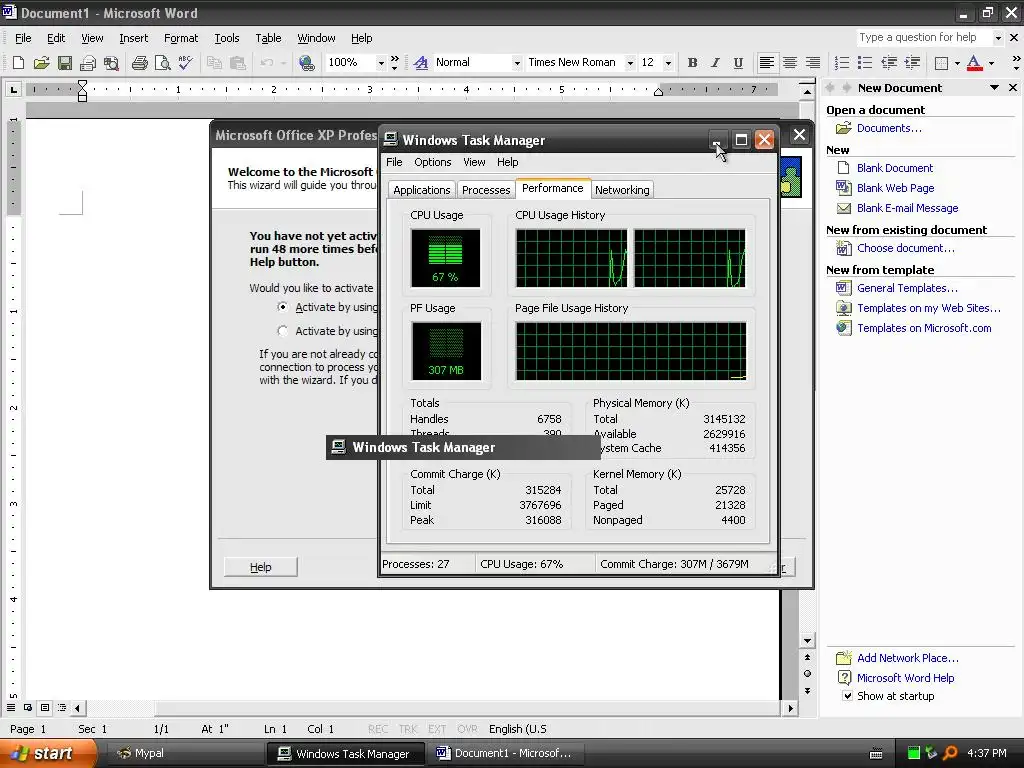Open the Style Normal dropdown
The image size is (1024, 768).
[x=517, y=63]
